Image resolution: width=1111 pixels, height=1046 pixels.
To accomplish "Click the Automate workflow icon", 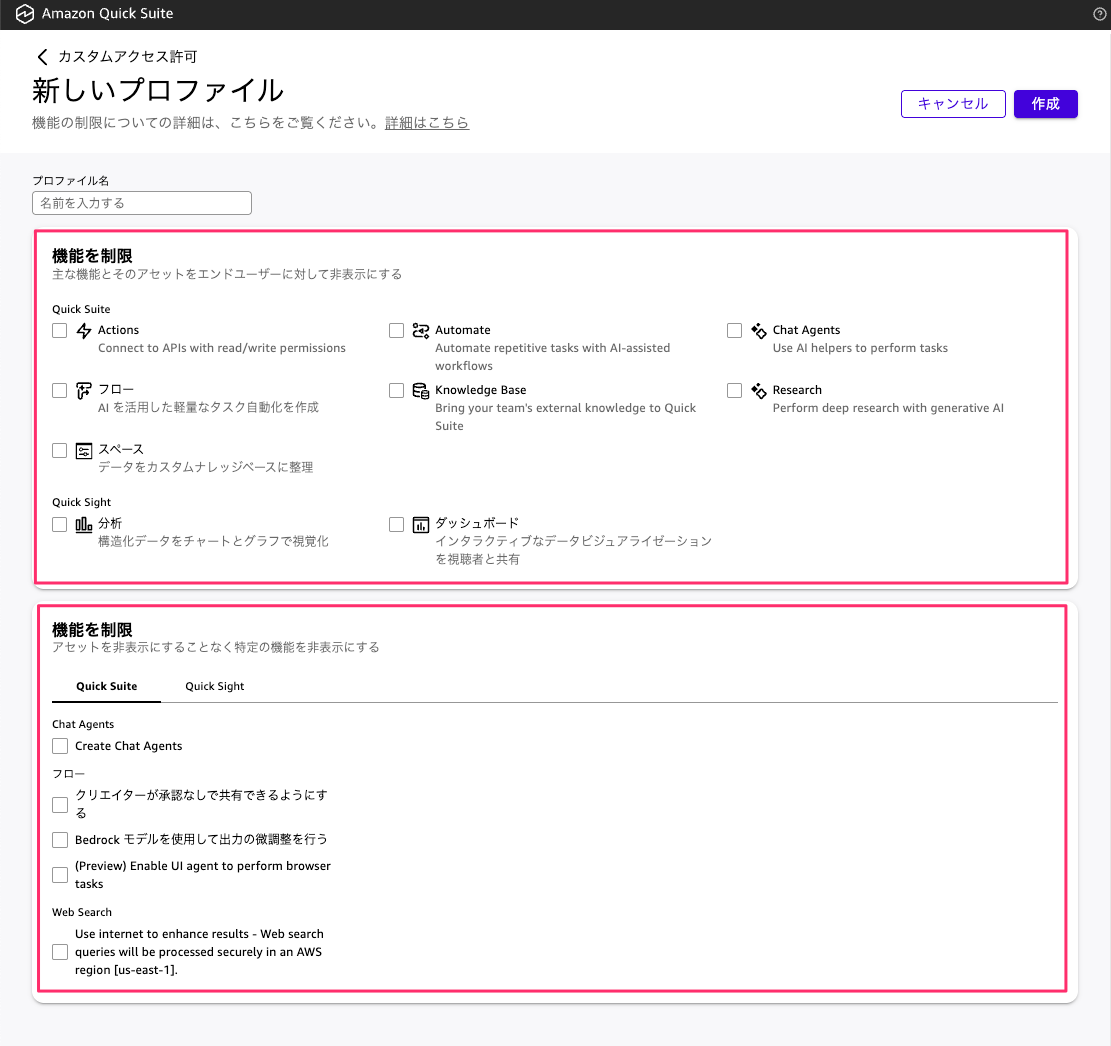I will pos(421,331).
